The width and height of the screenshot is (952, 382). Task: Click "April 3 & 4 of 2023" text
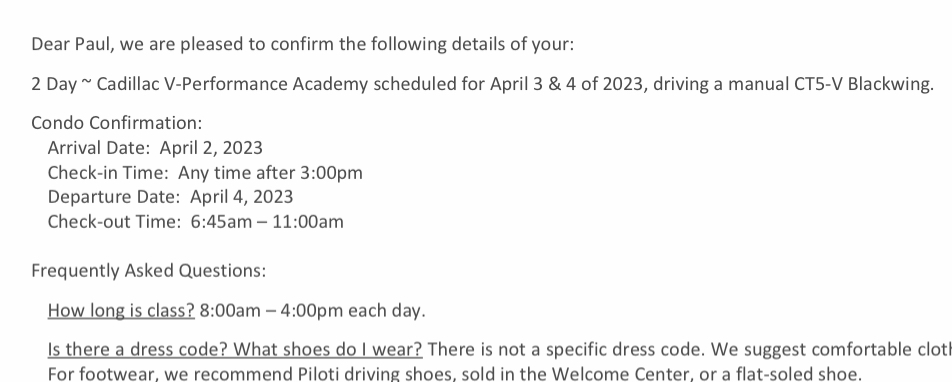[x=566, y=84]
